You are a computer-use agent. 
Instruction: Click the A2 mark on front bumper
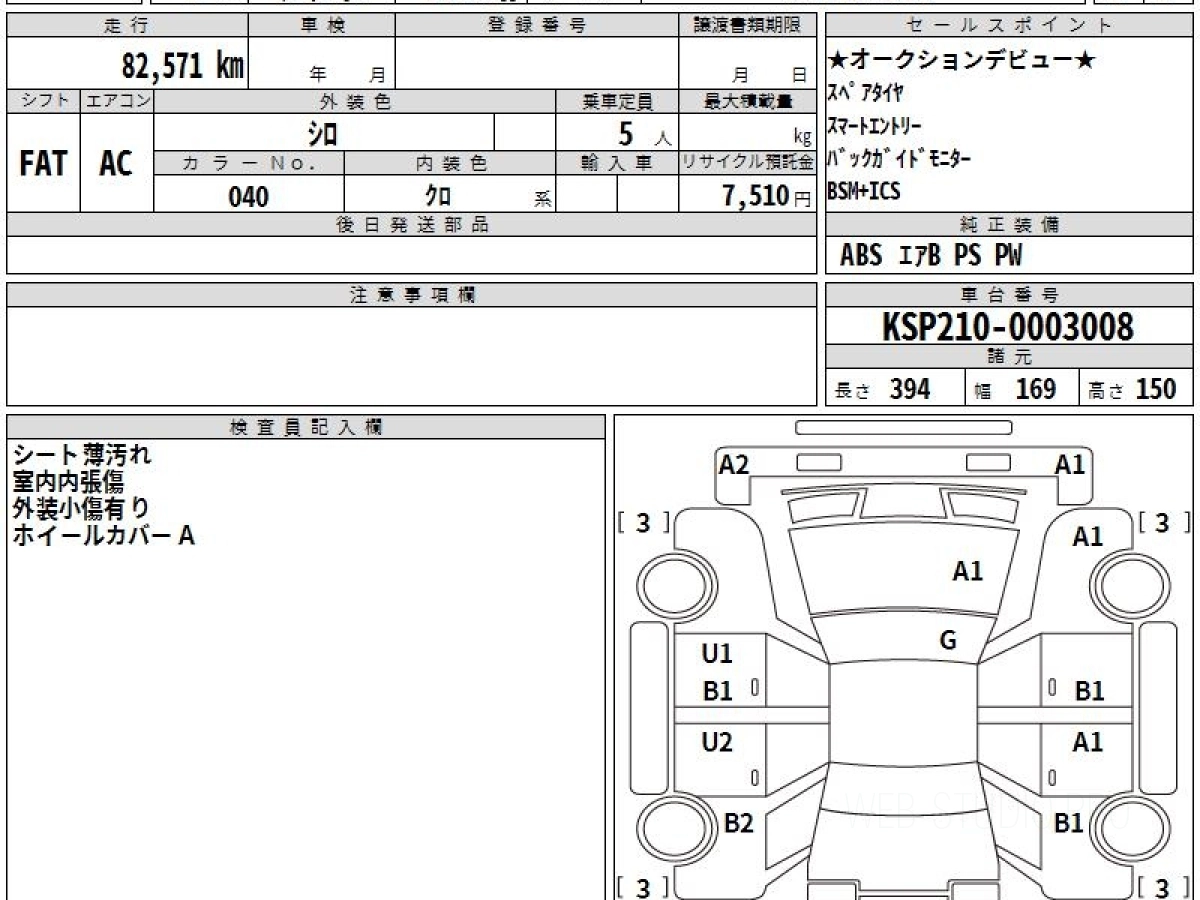coord(734,464)
